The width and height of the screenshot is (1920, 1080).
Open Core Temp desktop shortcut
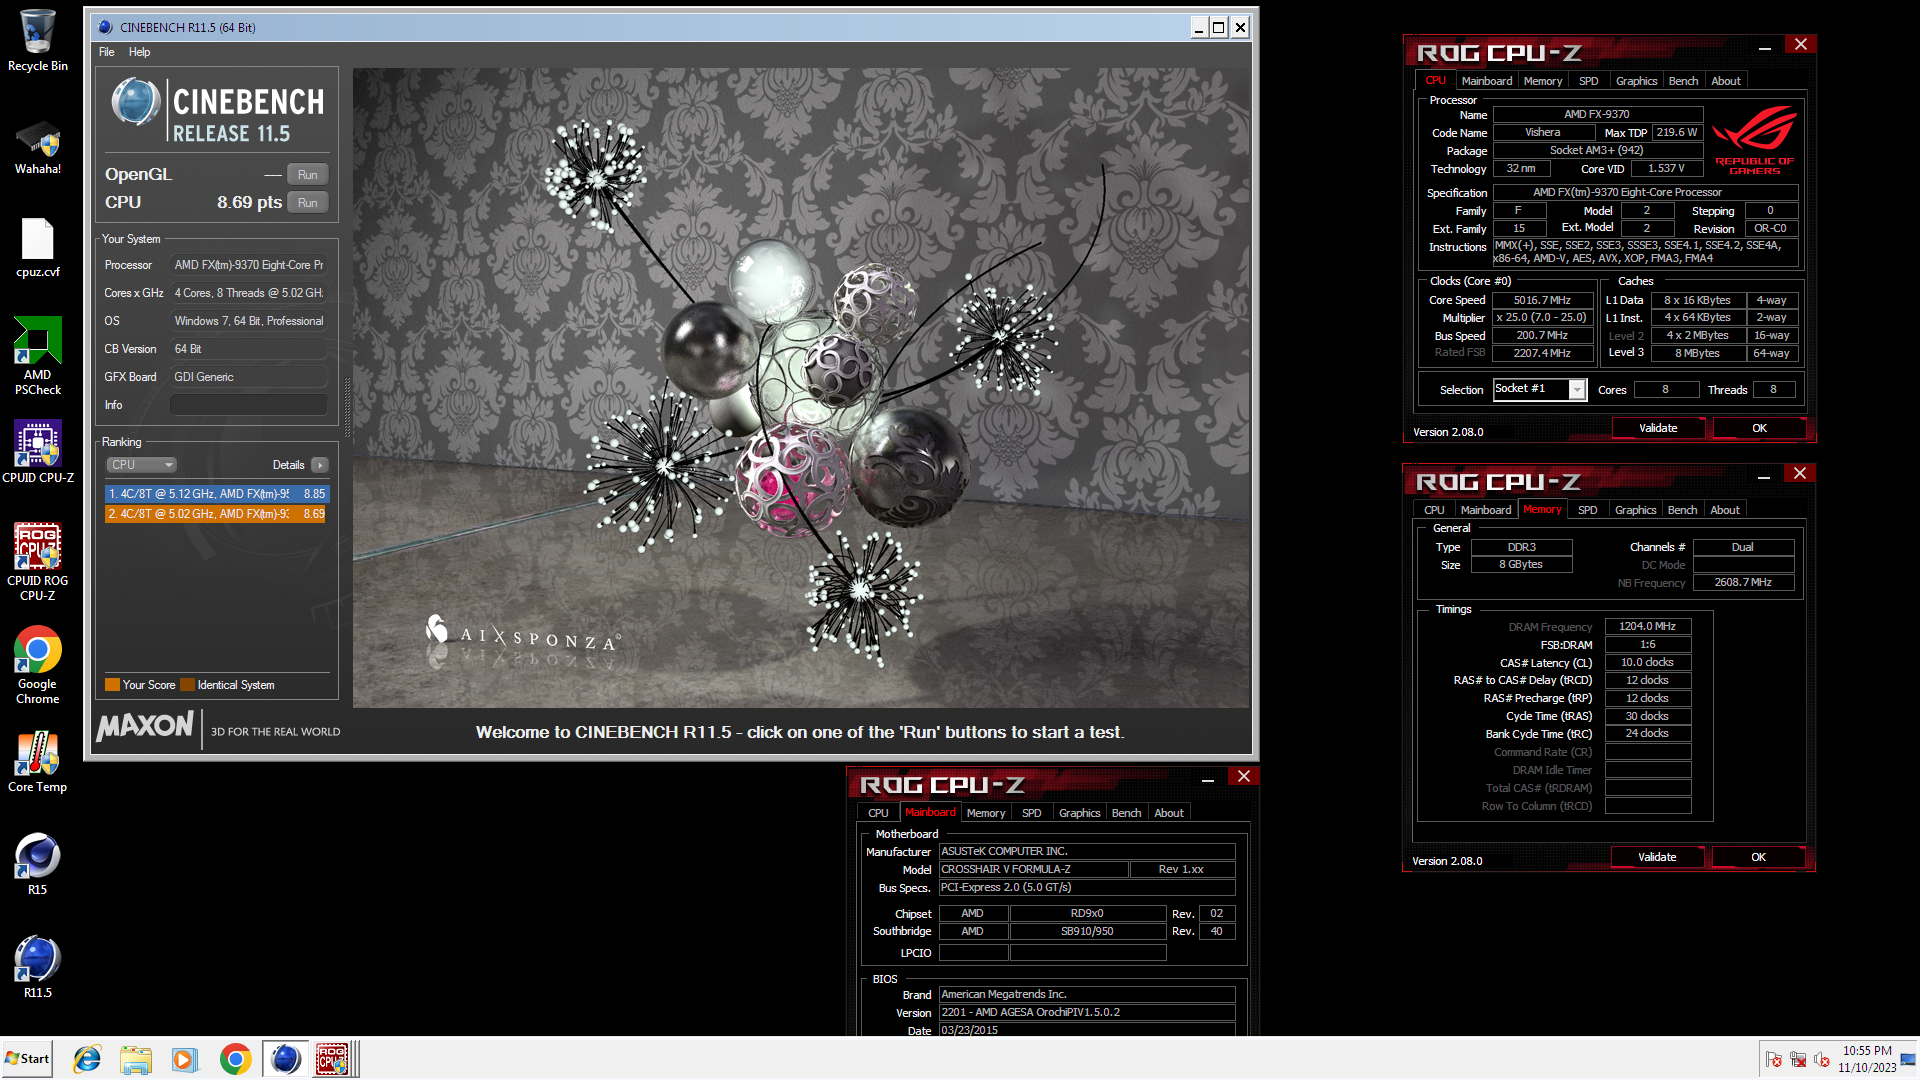tap(37, 762)
